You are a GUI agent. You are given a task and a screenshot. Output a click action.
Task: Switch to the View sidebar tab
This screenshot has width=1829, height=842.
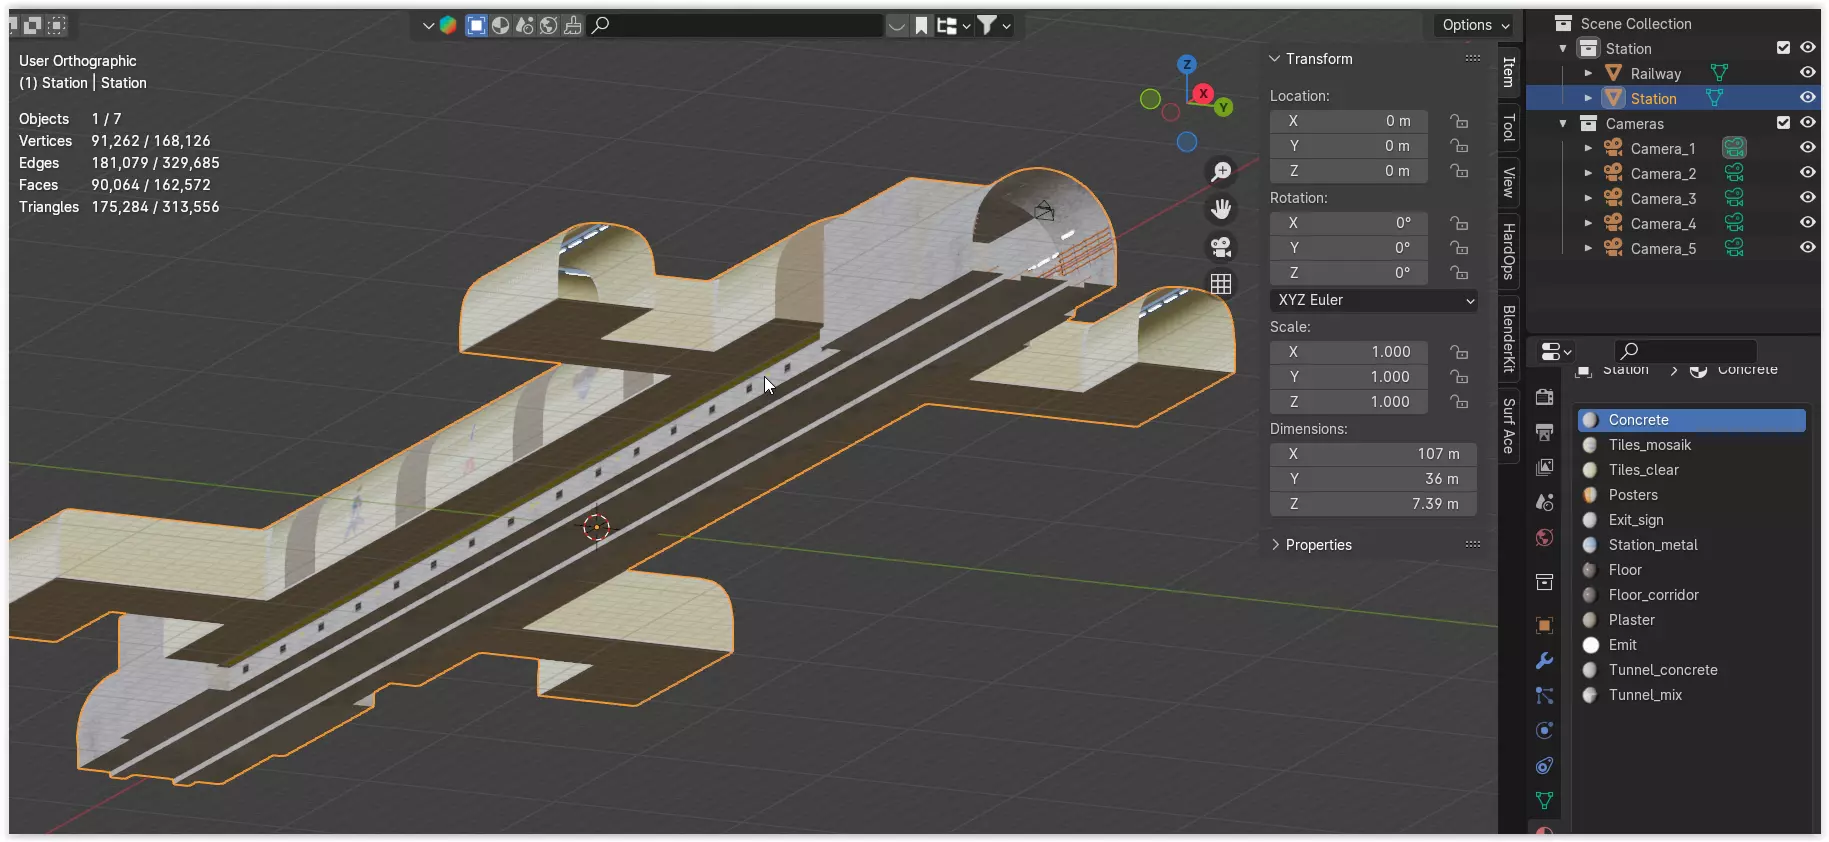1509,182
